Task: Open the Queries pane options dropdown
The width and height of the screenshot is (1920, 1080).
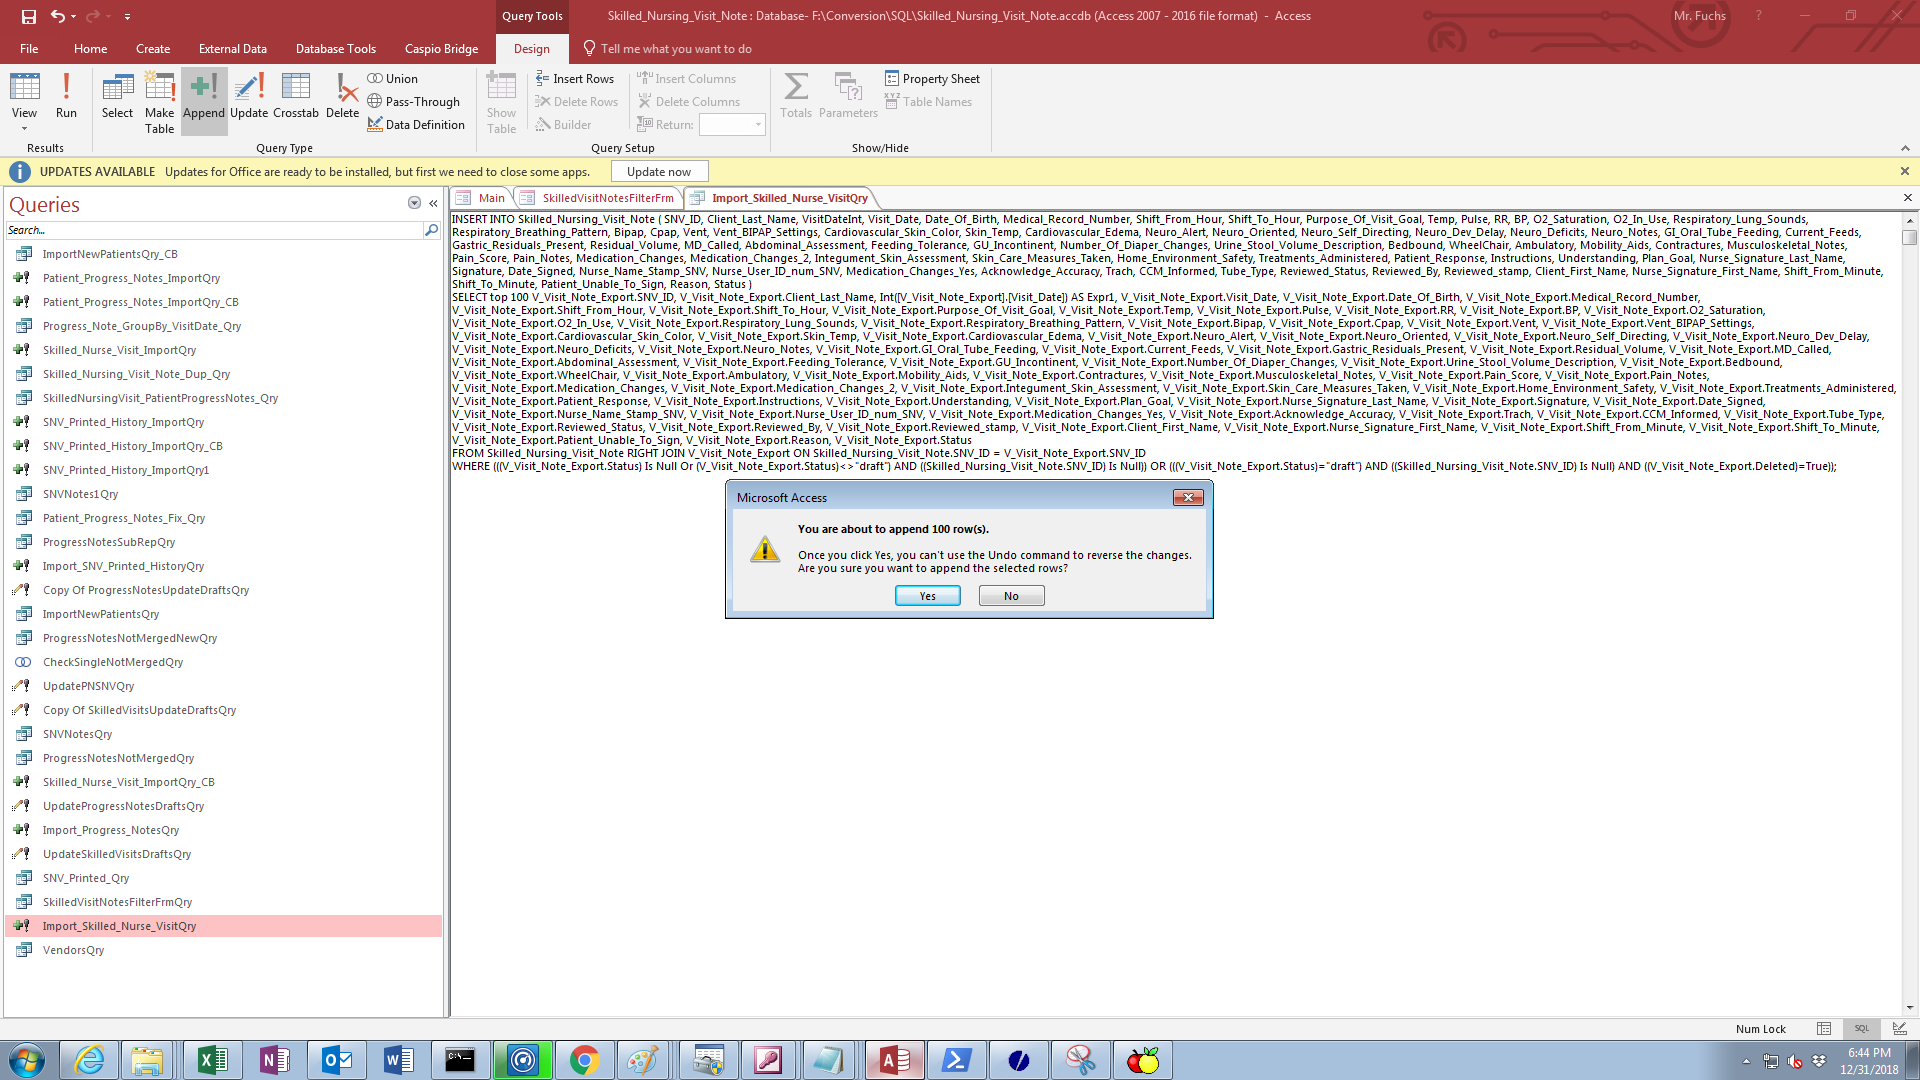Action: 414,203
